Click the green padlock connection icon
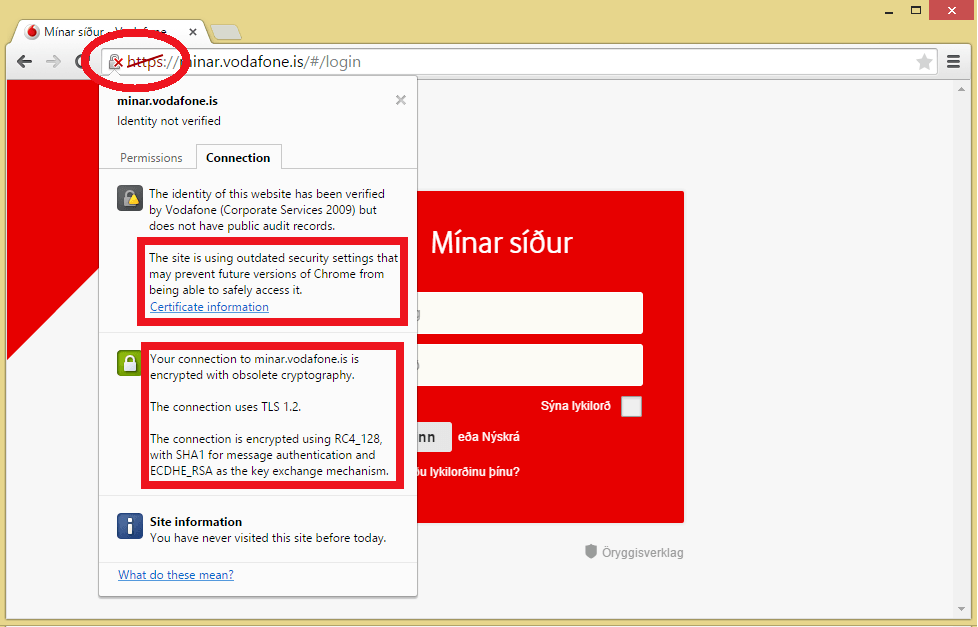The width and height of the screenshot is (978, 627). (x=129, y=363)
